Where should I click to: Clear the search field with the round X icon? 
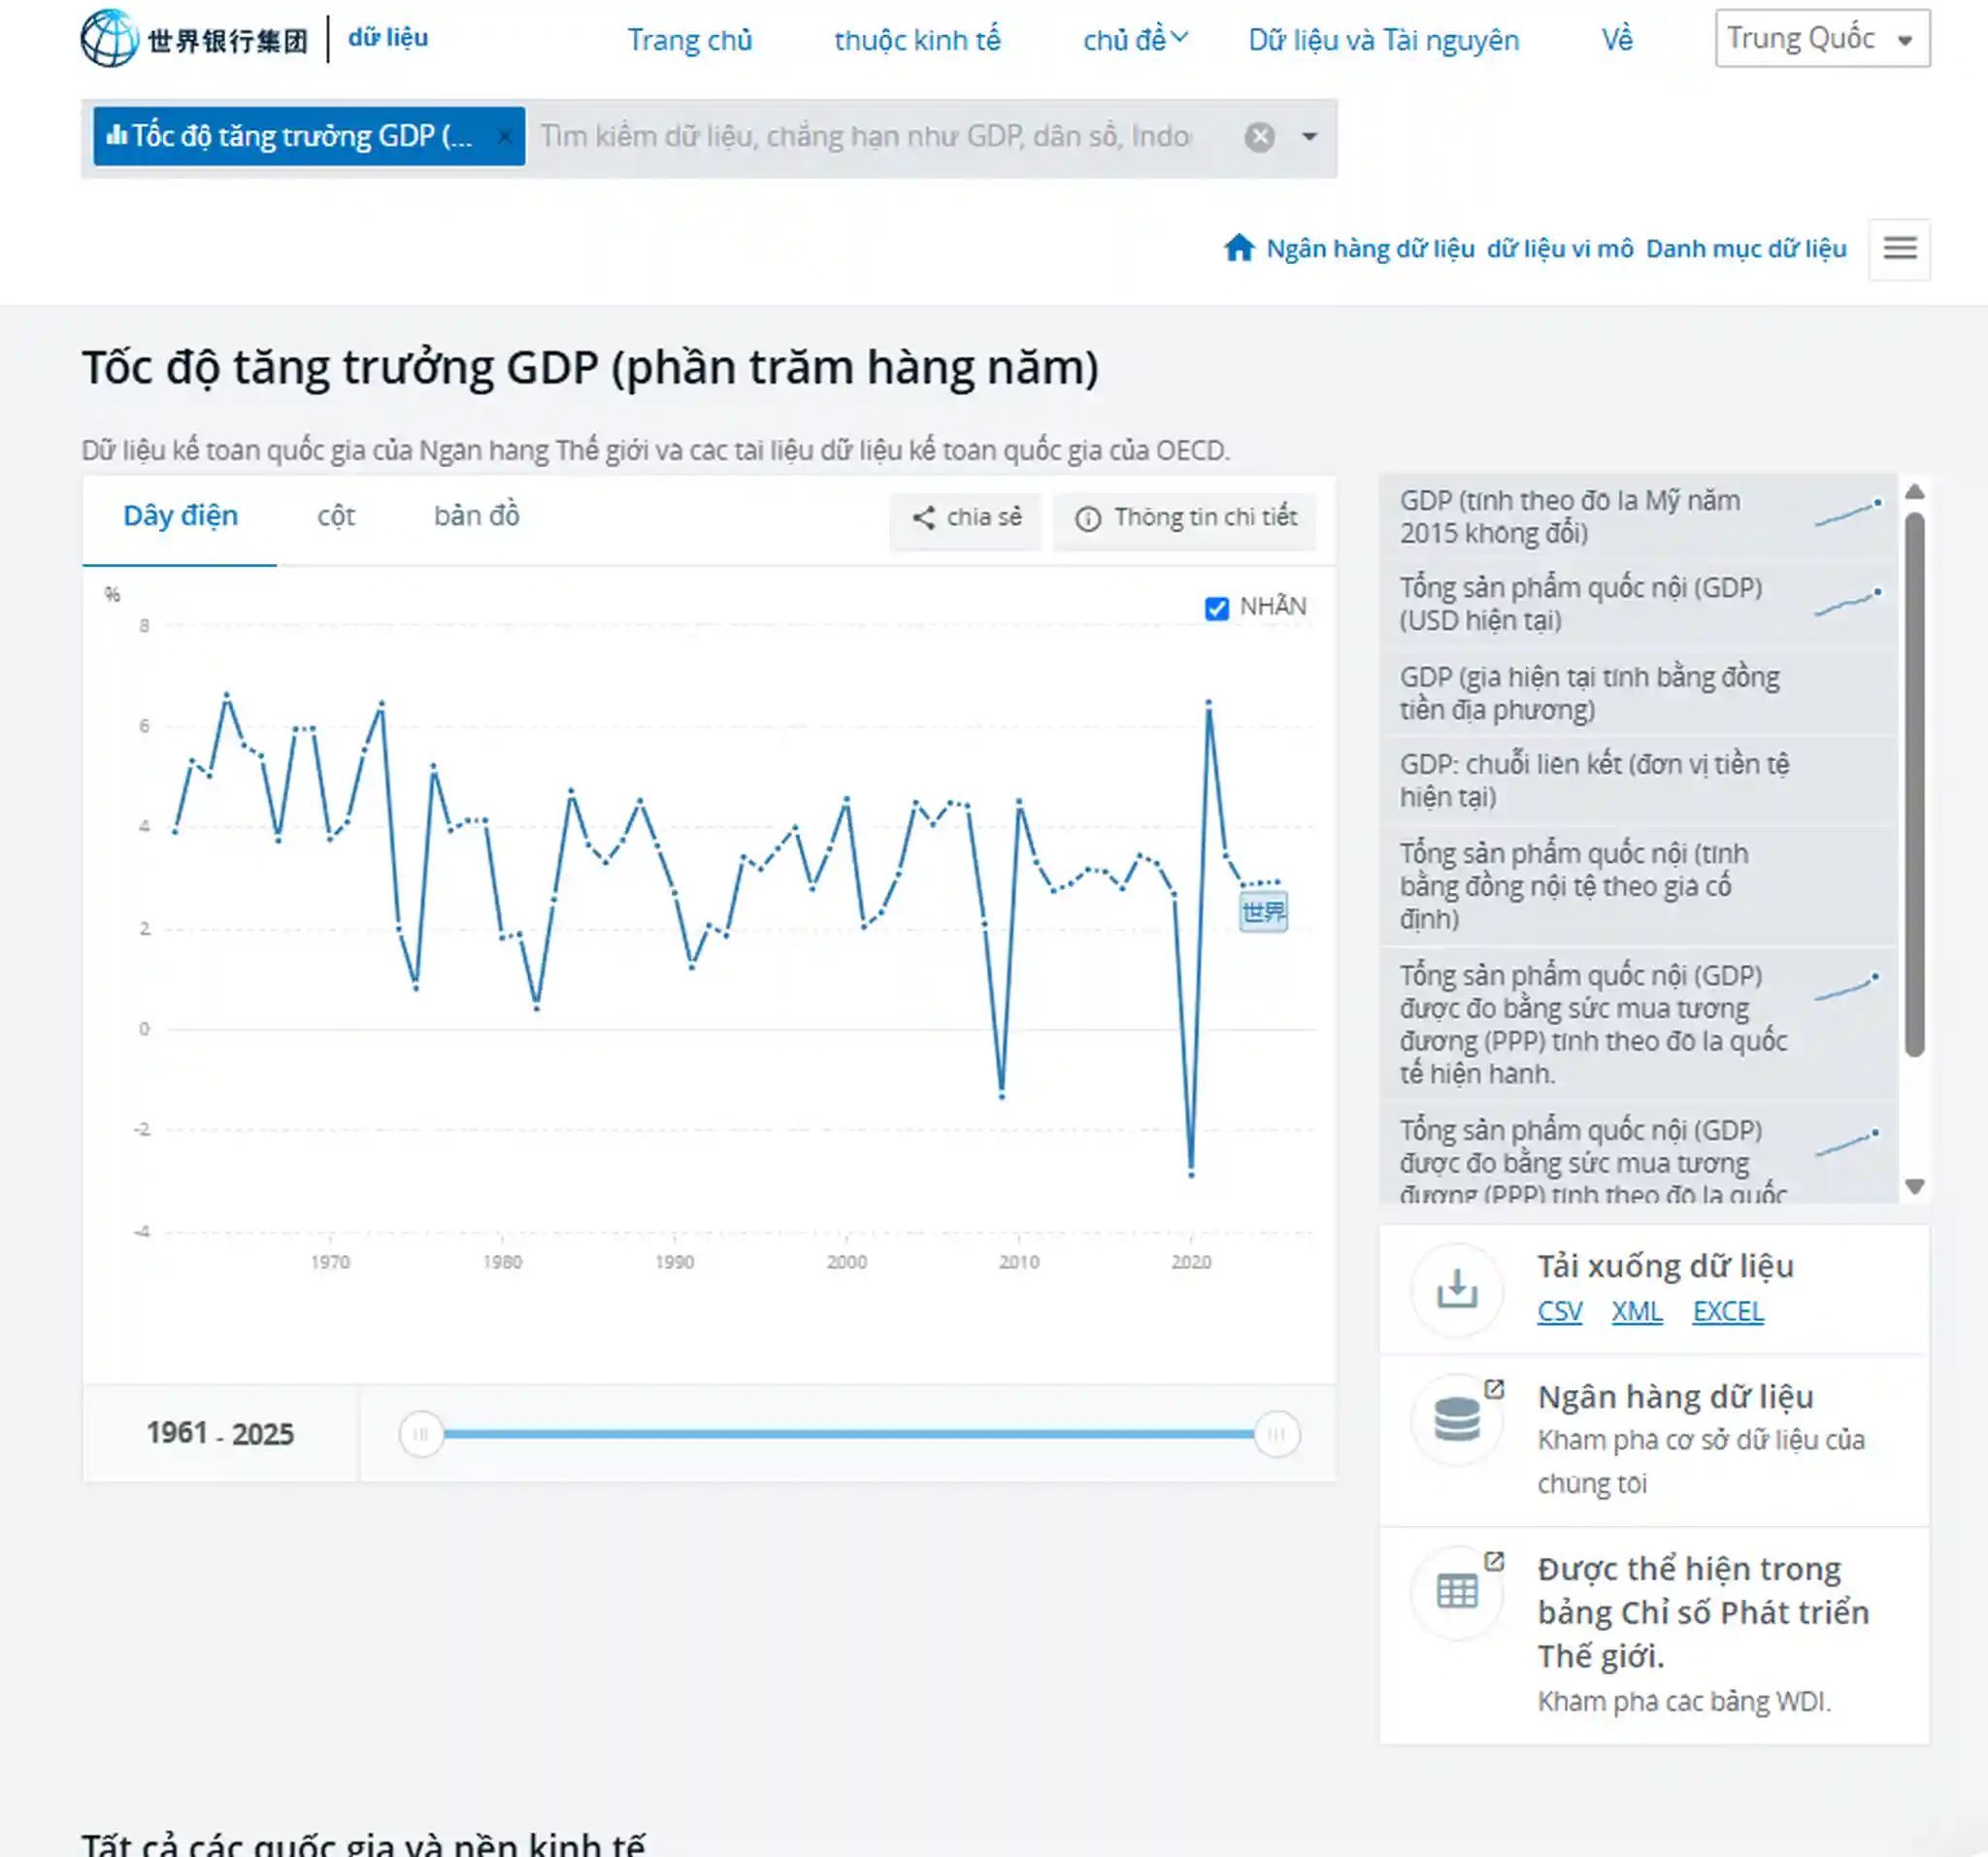(x=1259, y=137)
